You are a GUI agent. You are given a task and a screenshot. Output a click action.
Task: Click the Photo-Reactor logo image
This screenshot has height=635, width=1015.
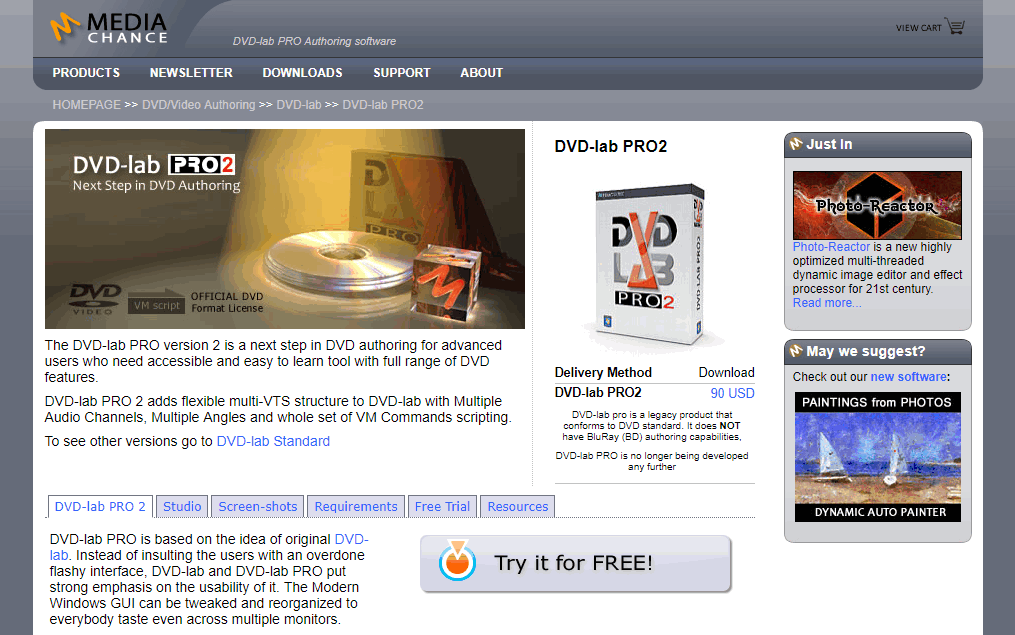tap(877, 206)
